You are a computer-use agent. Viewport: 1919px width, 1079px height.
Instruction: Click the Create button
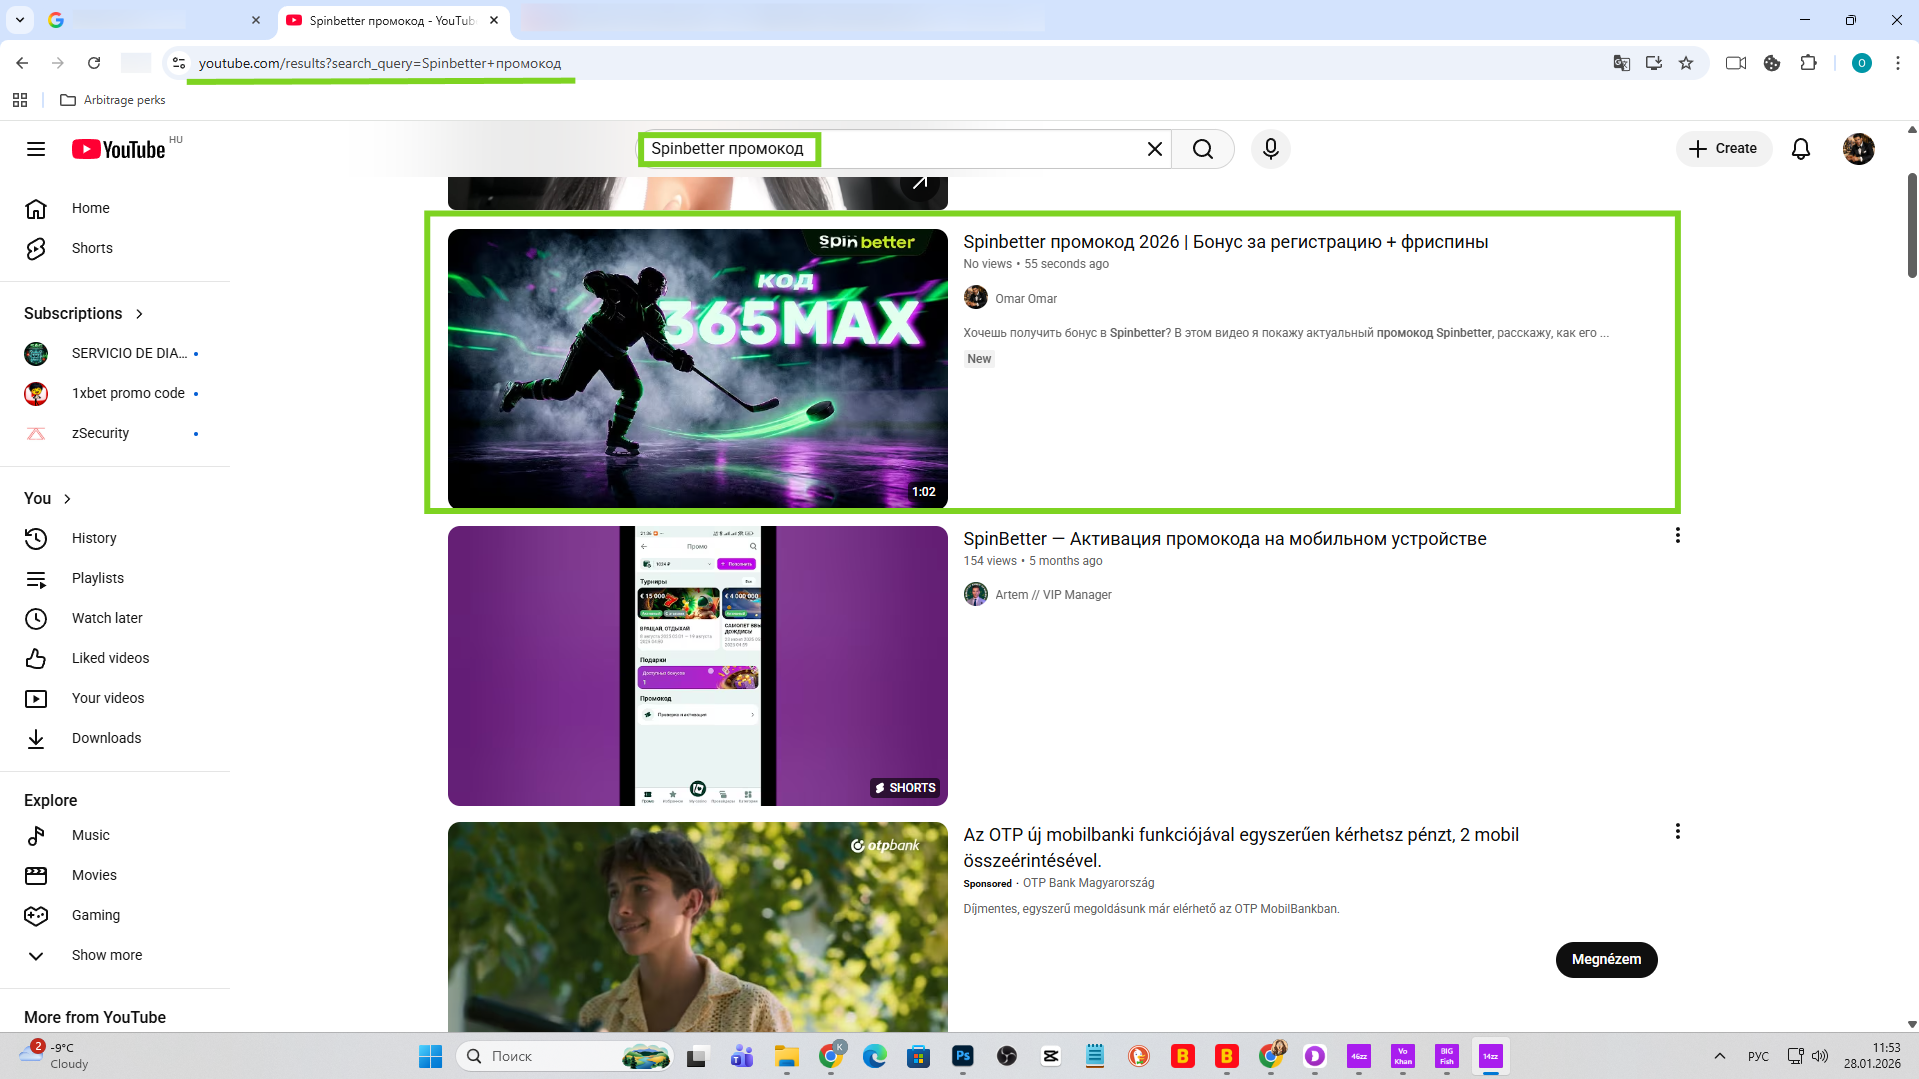(x=1723, y=149)
